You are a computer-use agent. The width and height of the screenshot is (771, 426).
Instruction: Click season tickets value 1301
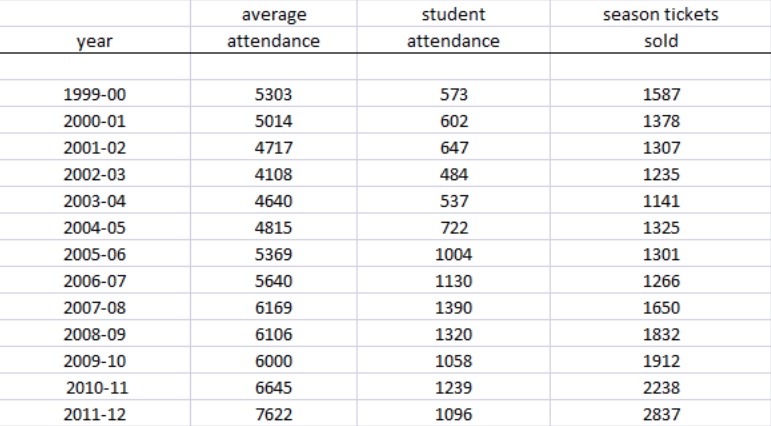tap(661, 254)
